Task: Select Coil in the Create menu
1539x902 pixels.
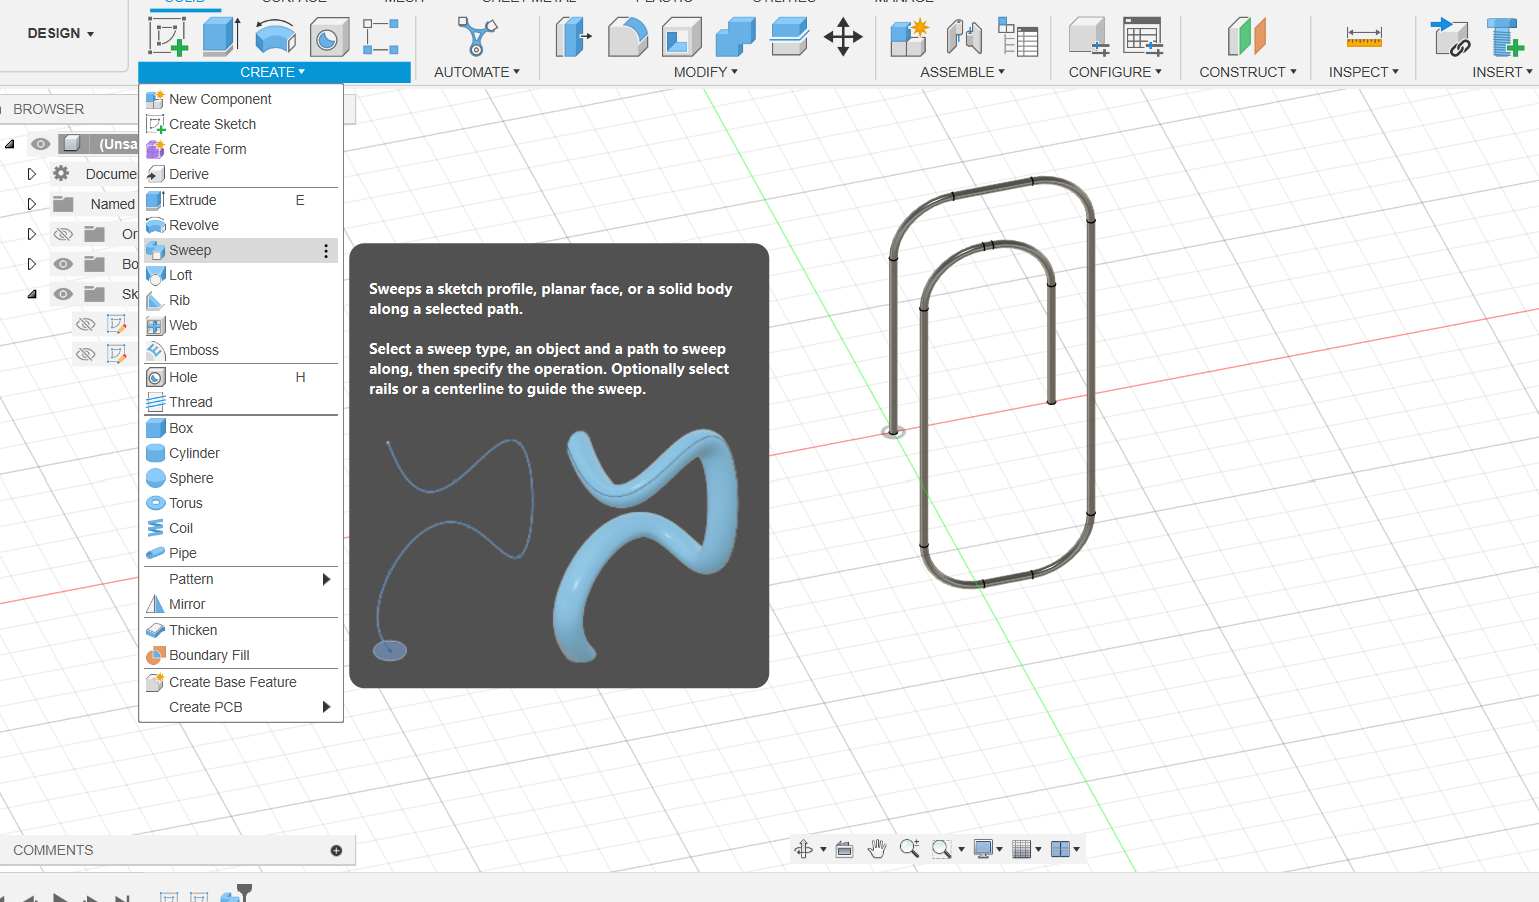Action: tap(241, 528)
